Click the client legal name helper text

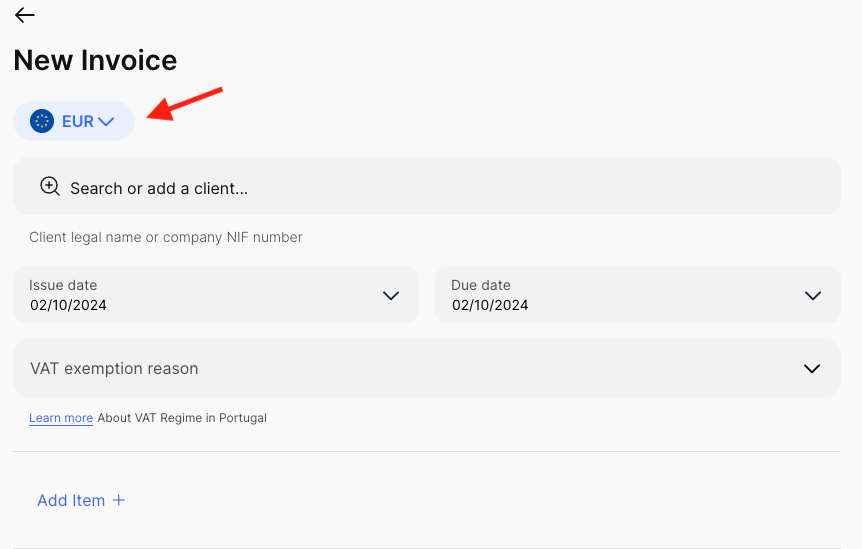click(166, 237)
